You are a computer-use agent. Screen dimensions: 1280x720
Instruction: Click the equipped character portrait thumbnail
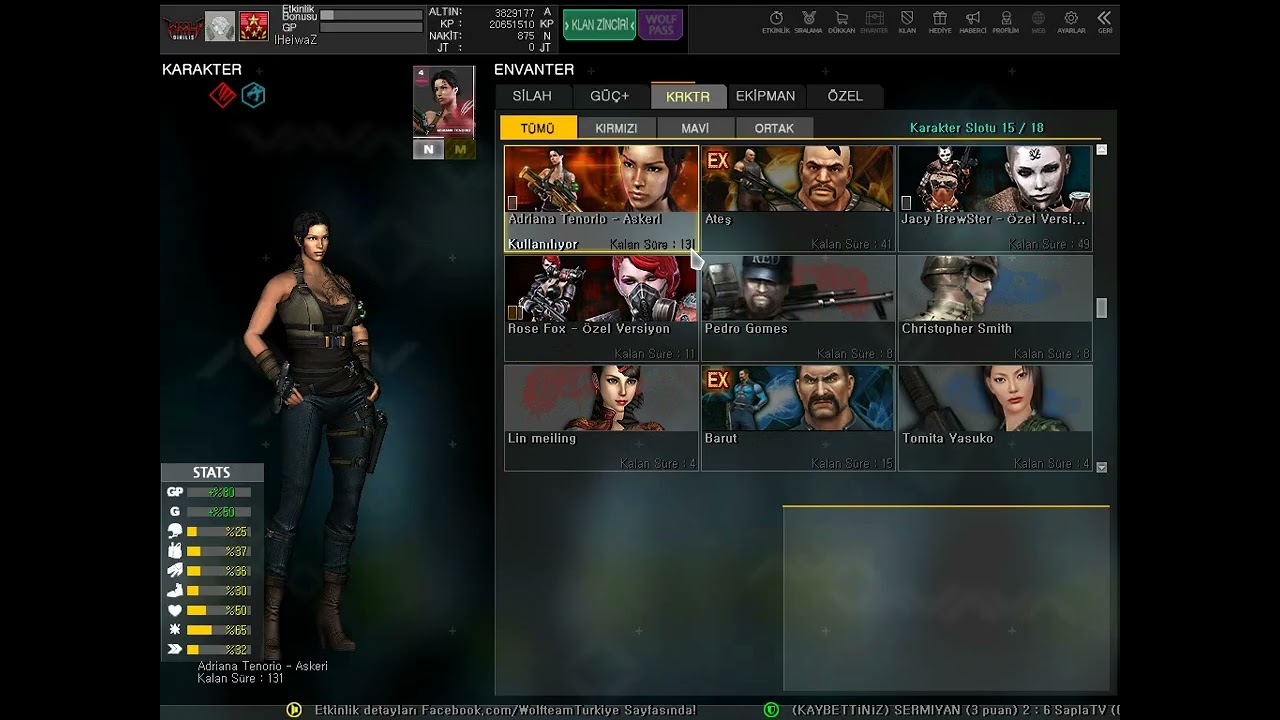pos(444,101)
